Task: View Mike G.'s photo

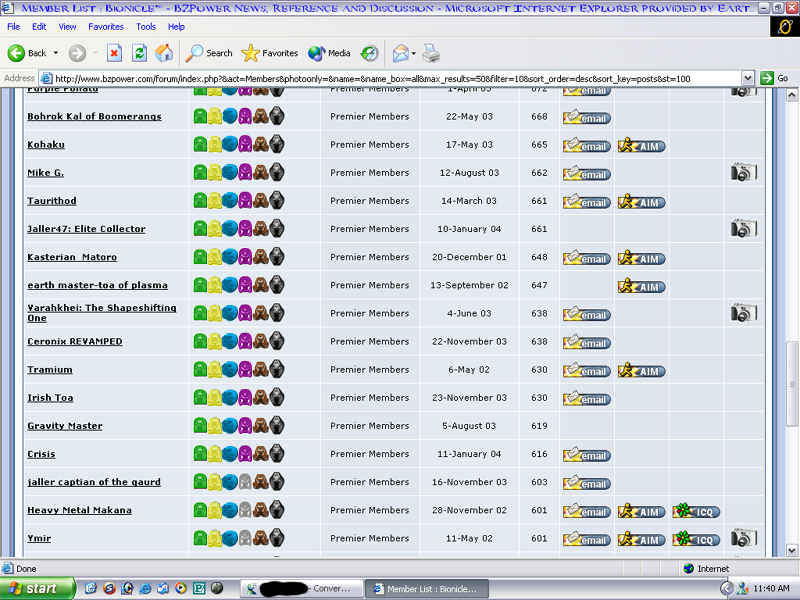Action: (x=742, y=173)
